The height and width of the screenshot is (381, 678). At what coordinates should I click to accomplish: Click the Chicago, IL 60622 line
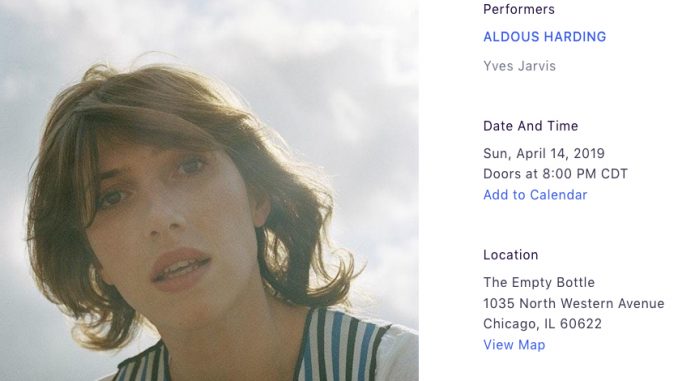tap(542, 324)
